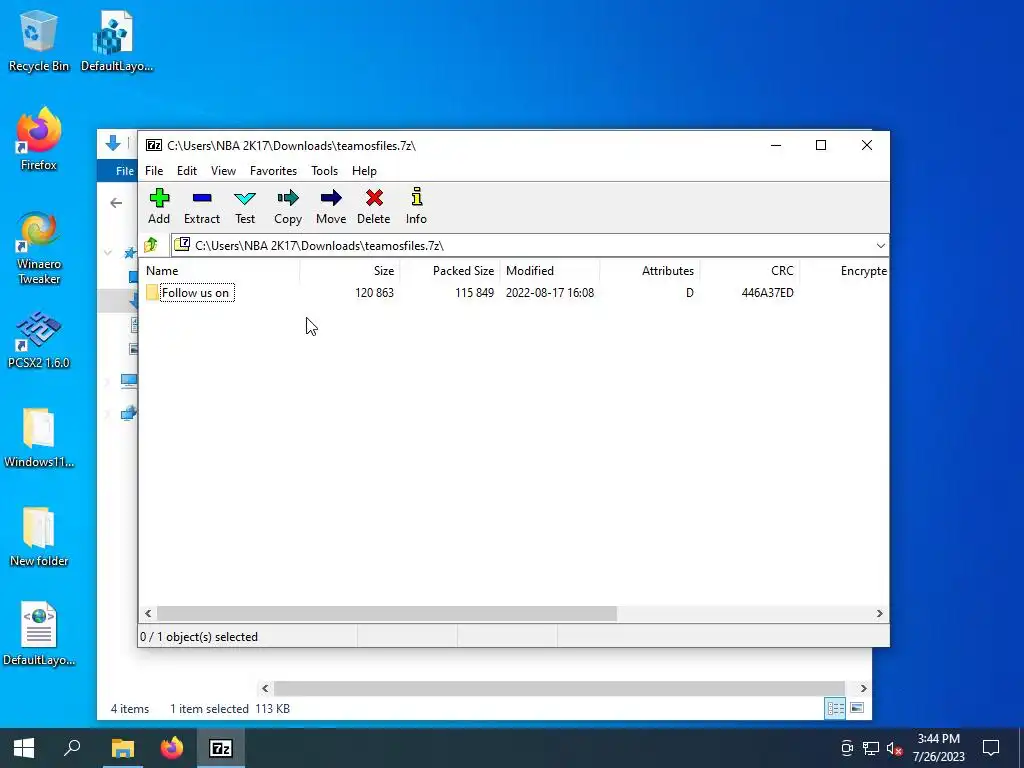Click the Add toolbar icon in 7-Zip
Image resolution: width=1024 pixels, height=768 pixels.
pos(159,206)
